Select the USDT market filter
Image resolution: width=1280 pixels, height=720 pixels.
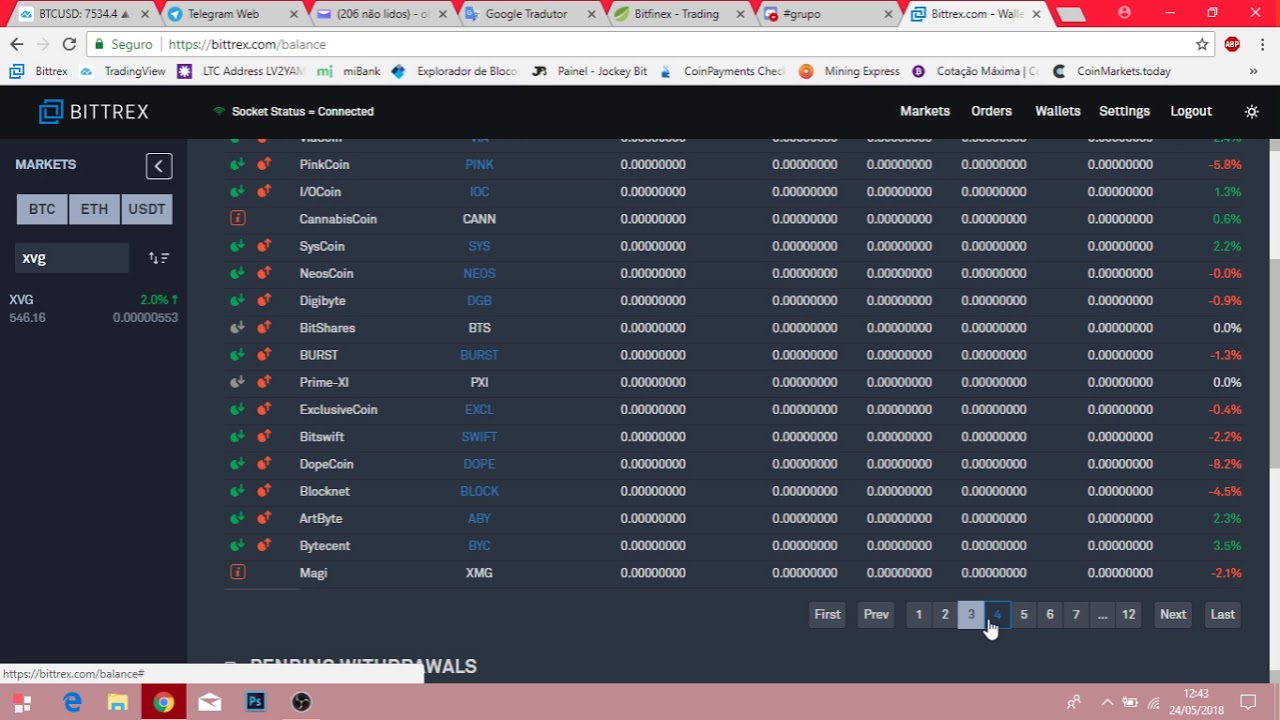pos(147,209)
